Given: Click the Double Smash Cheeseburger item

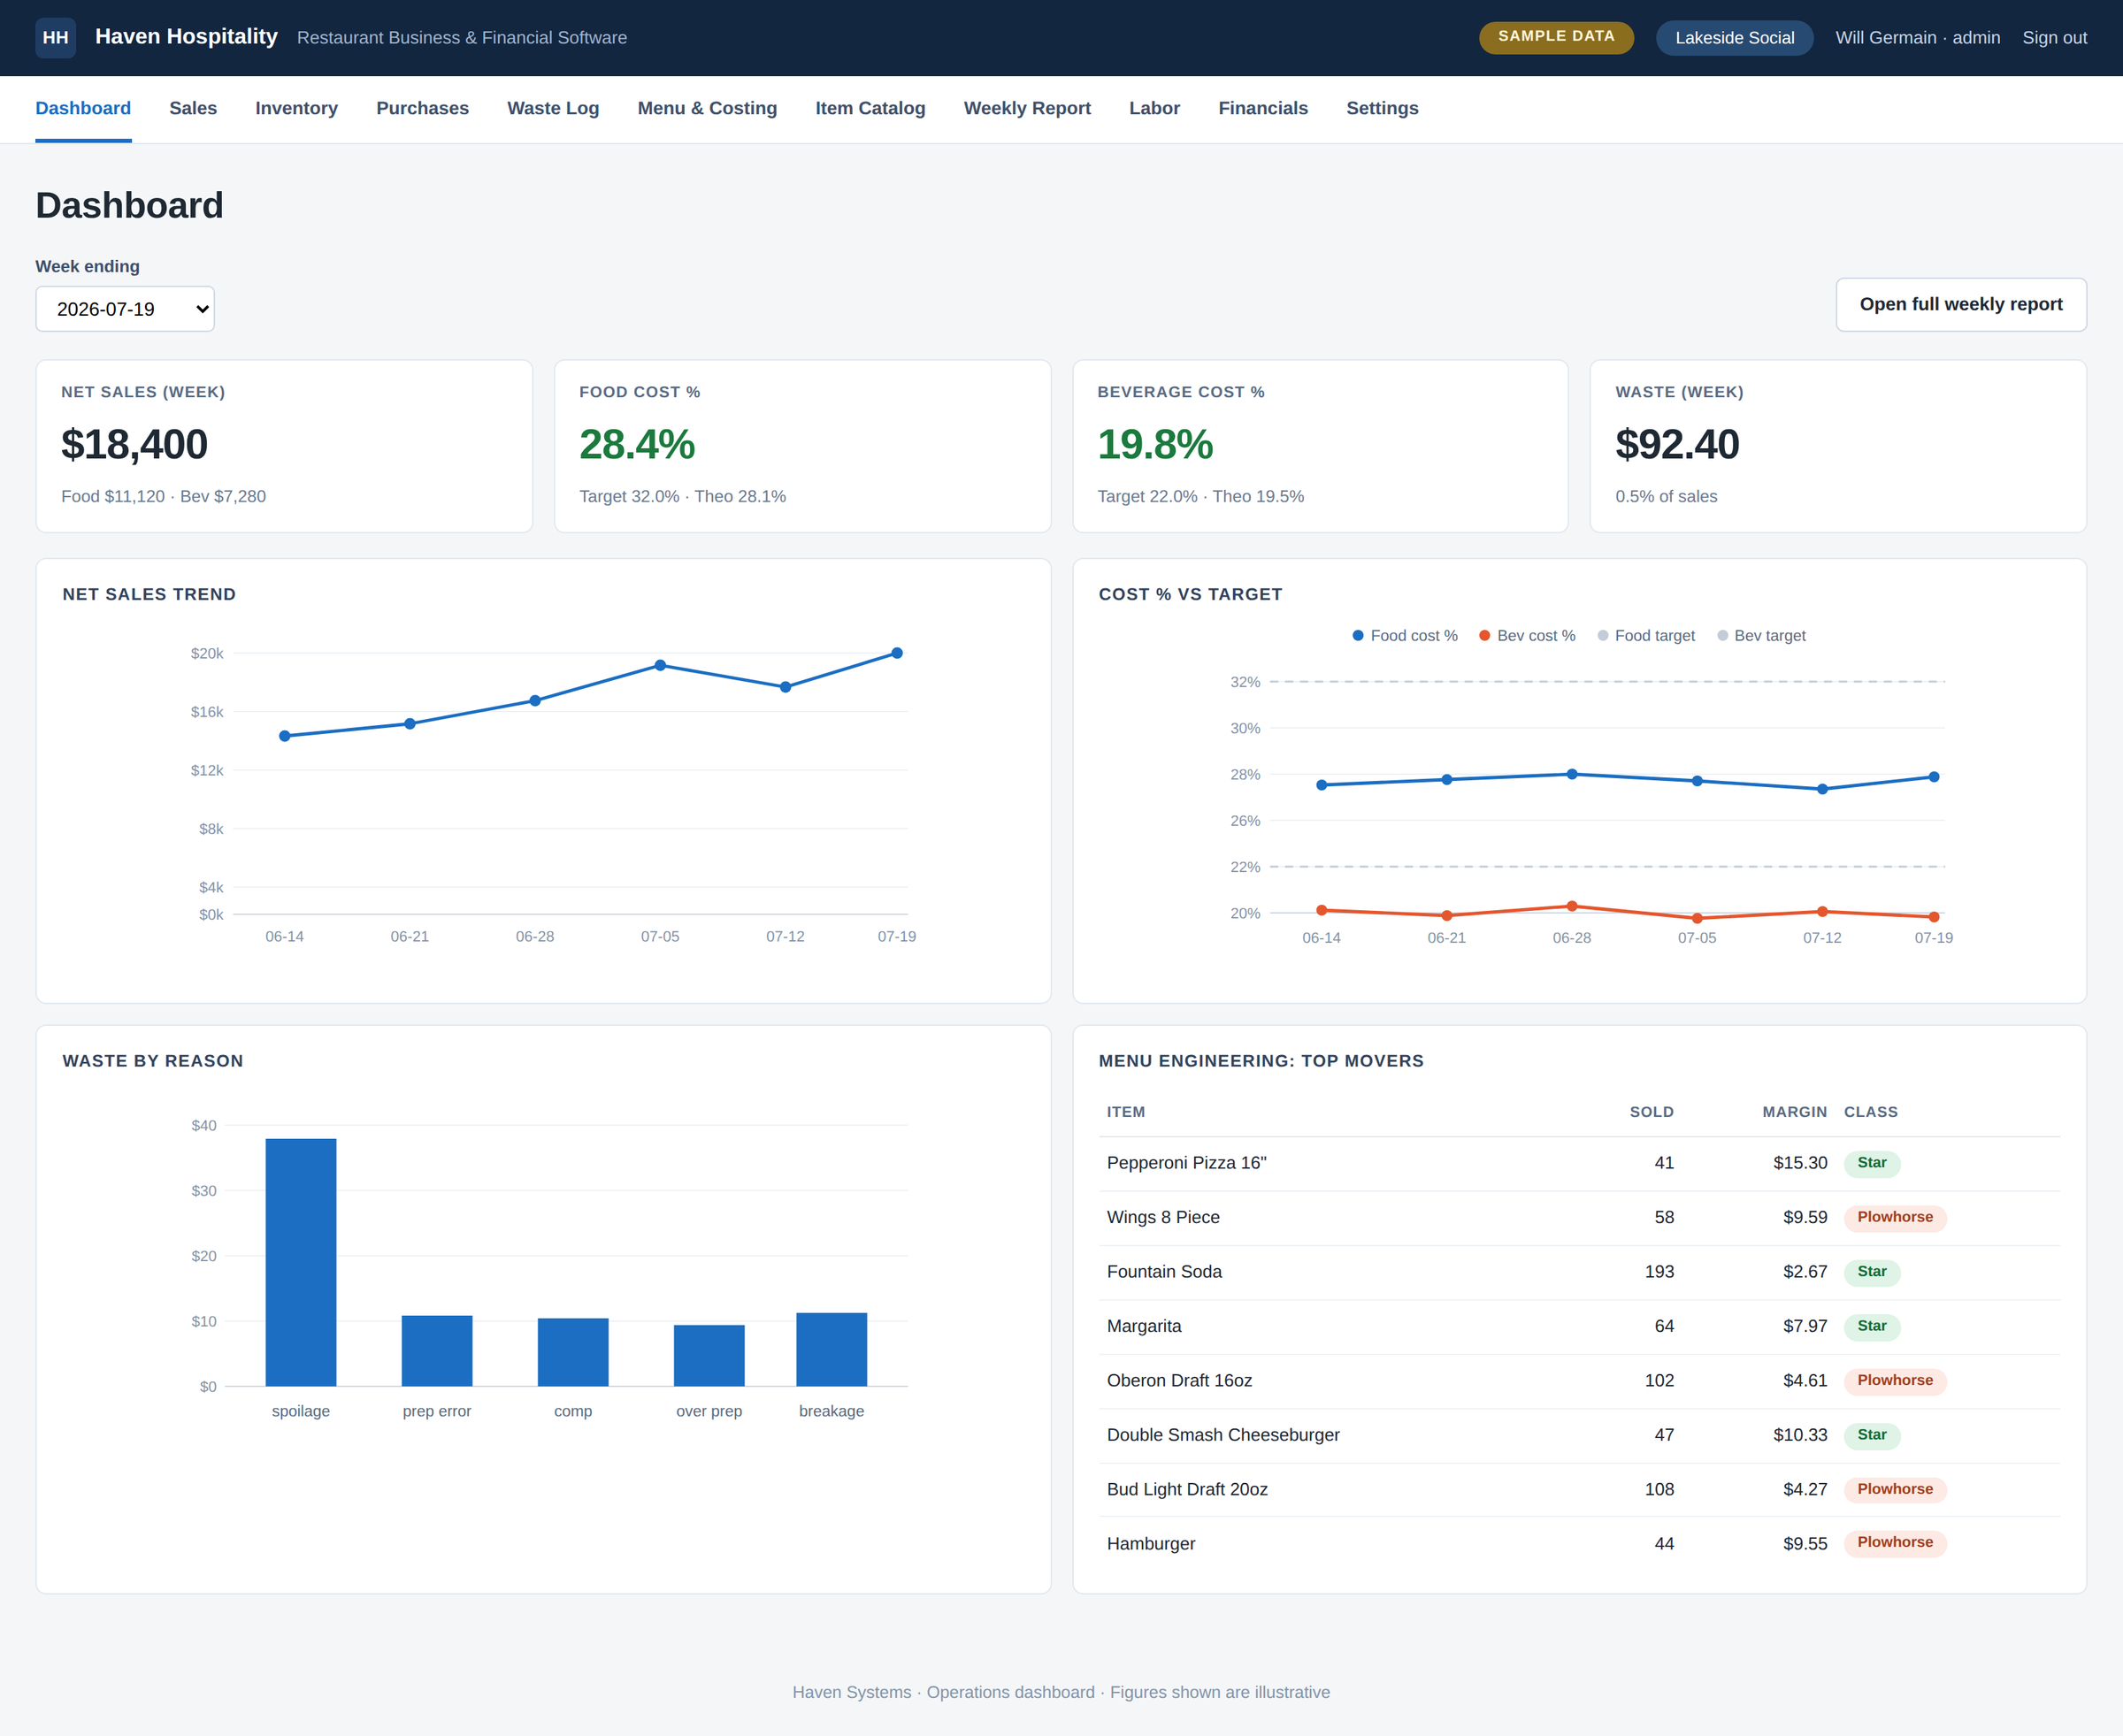Looking at the screenshot, I should coord(1223,1435).
